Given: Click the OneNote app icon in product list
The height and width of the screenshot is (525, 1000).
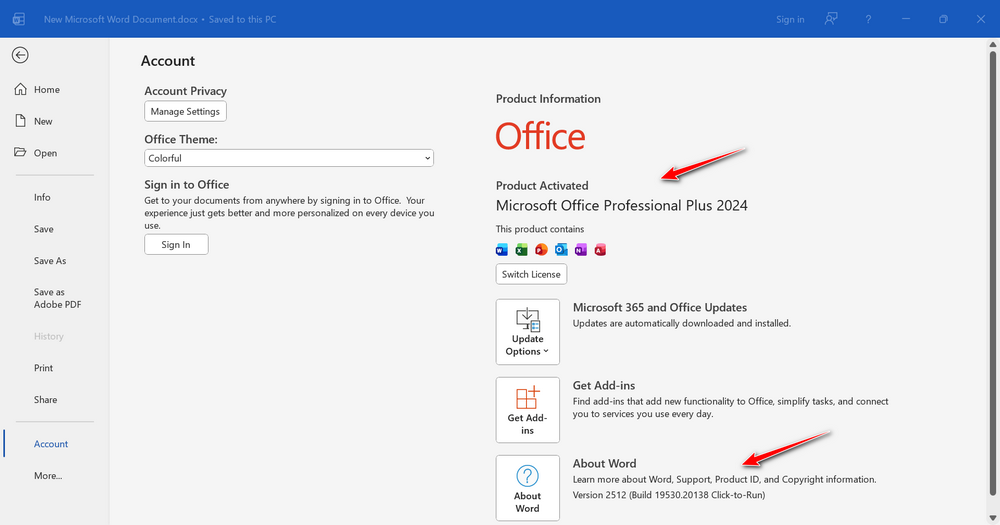Looking at the screenshot, I should pyautogui.click(x=580, y=249).
